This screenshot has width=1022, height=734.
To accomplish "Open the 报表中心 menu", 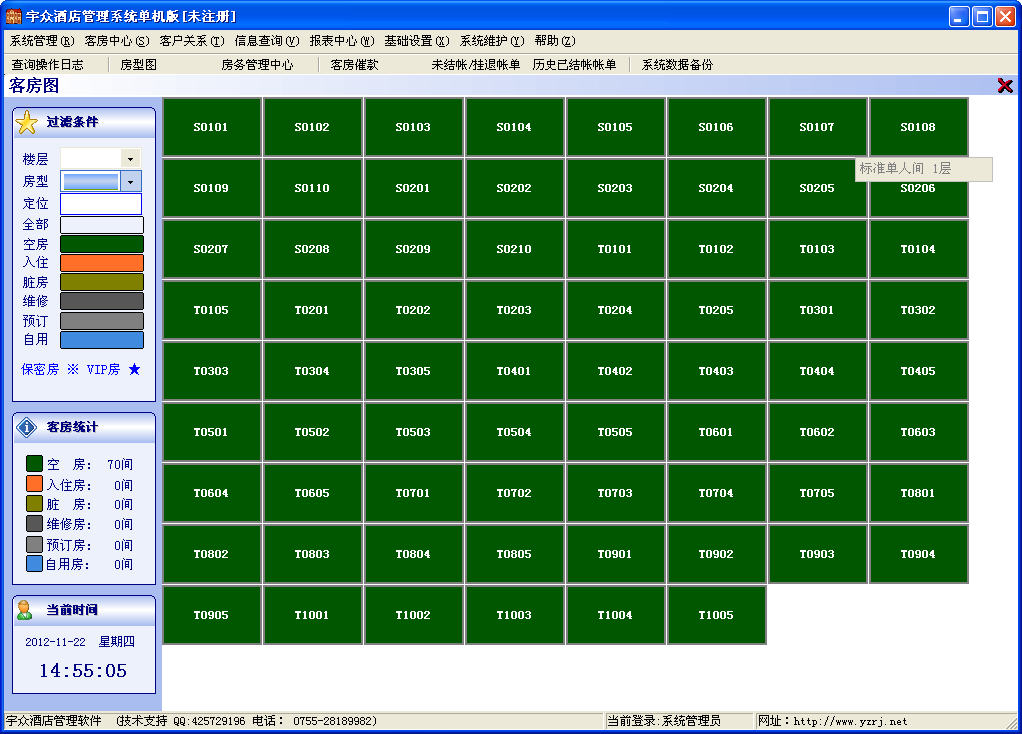I will (x=341, y=41).
